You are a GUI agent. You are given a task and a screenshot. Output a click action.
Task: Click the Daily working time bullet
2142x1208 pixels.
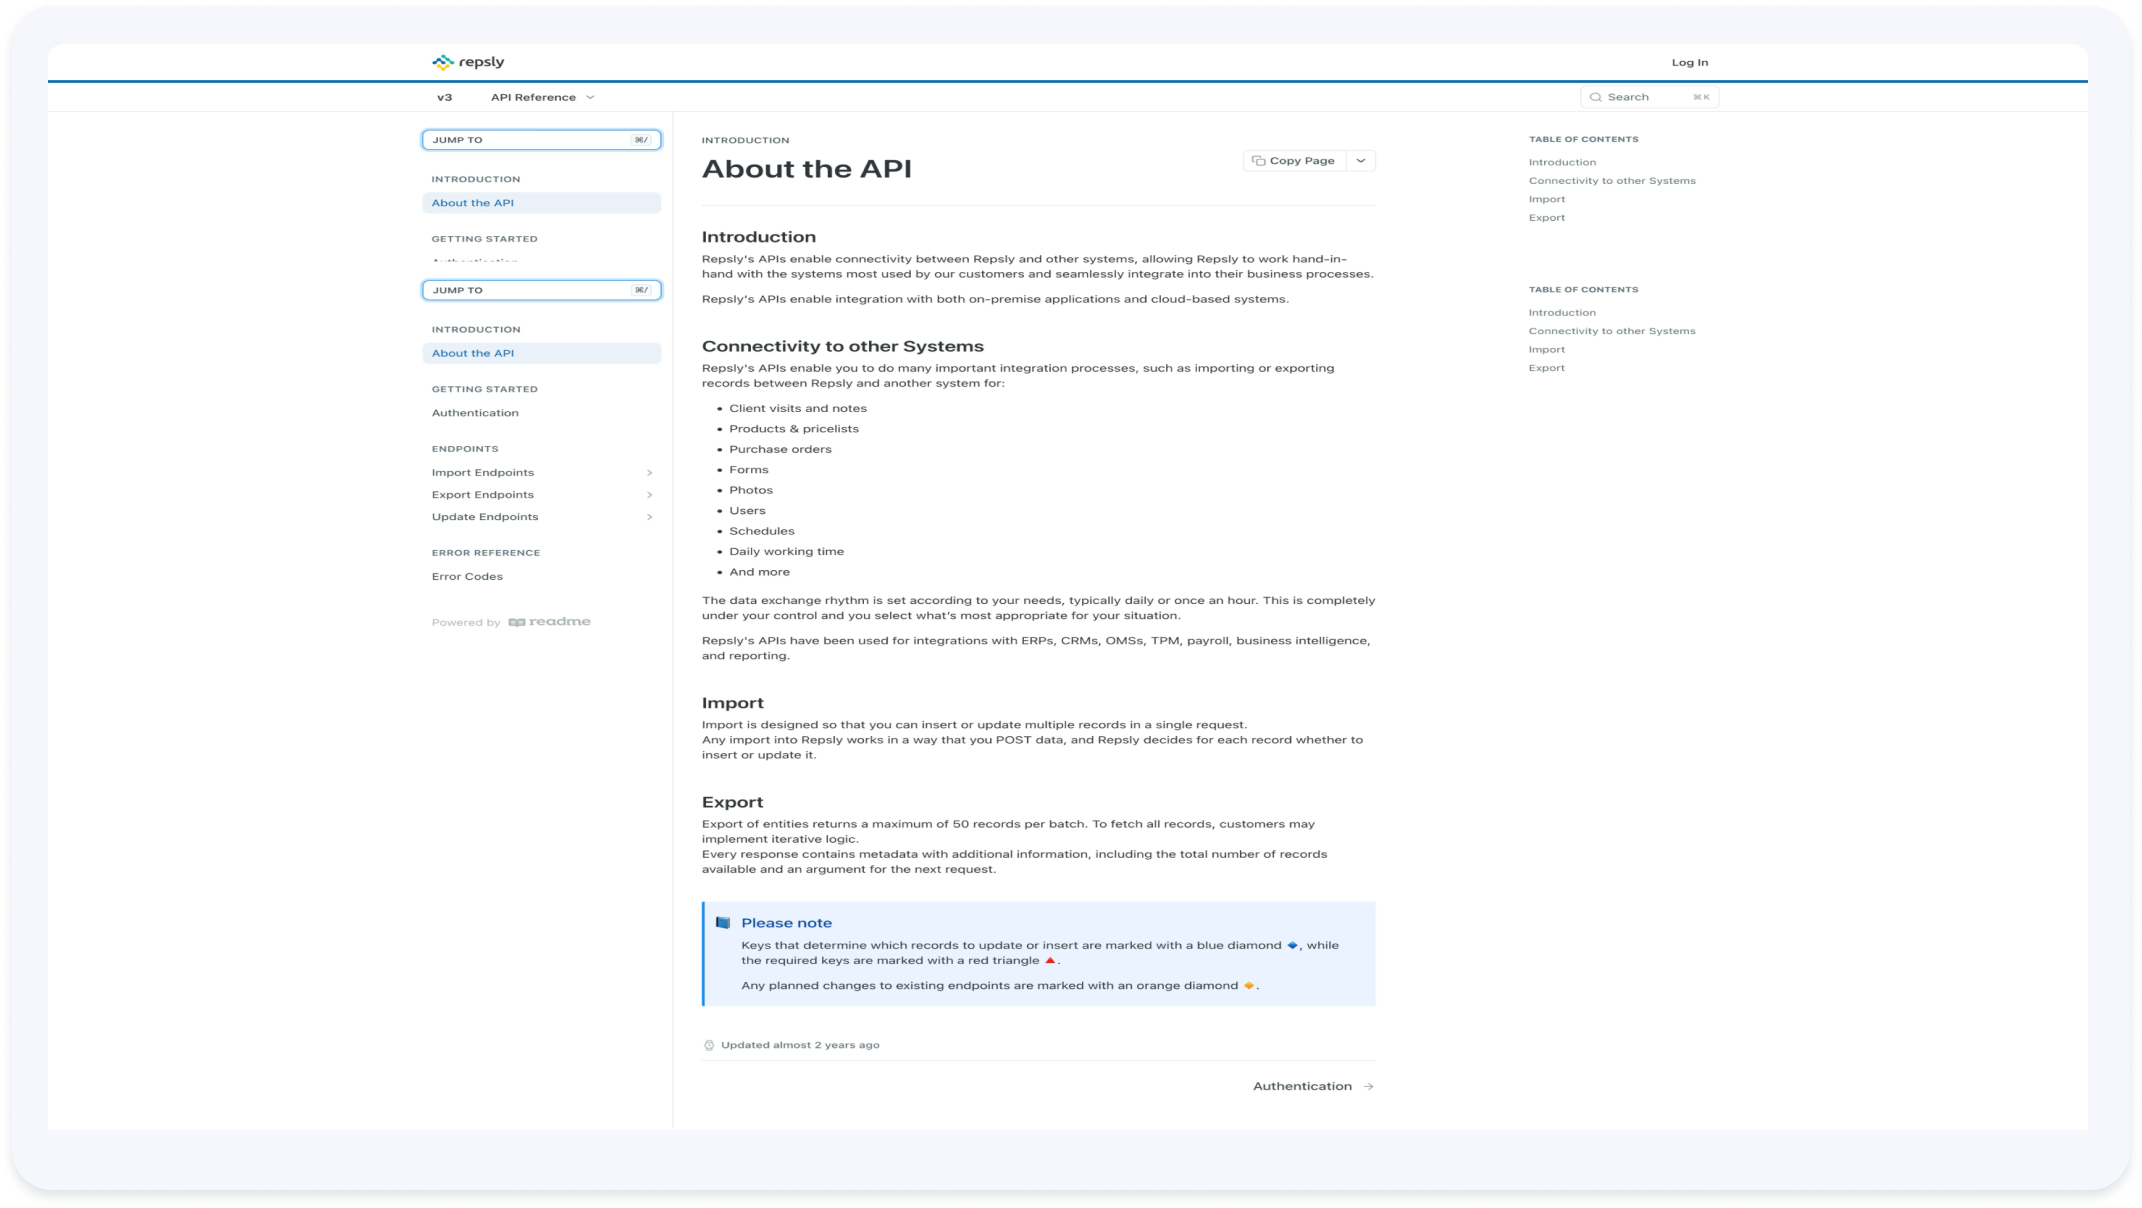pos(786,551)
